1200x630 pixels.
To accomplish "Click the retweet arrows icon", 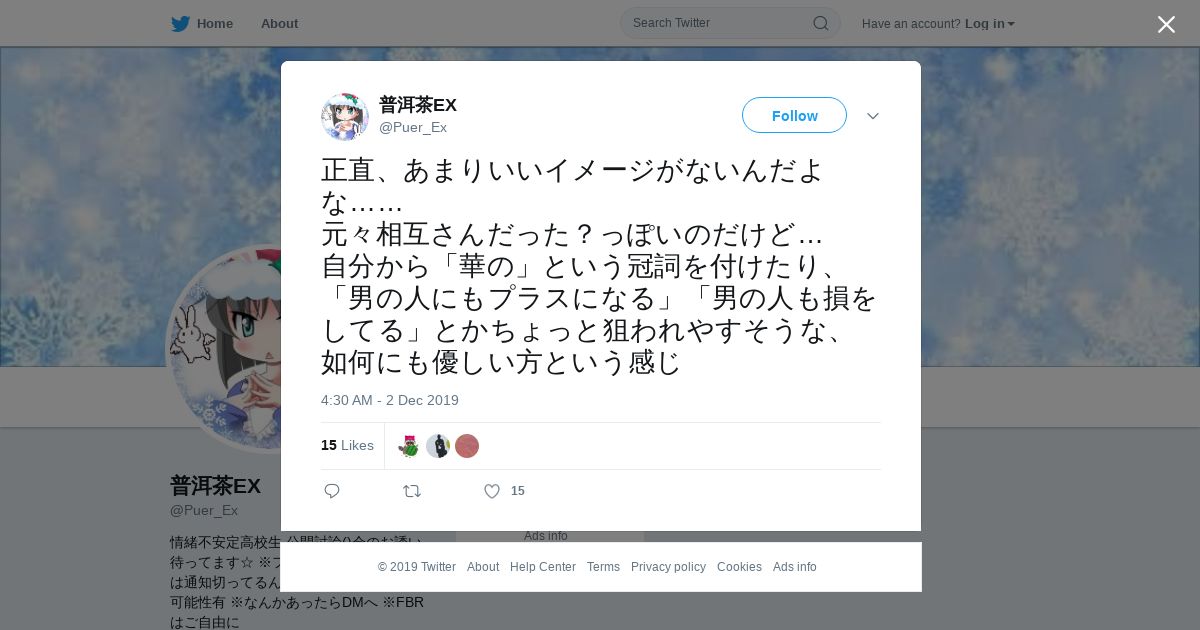I will click(412, 491).
